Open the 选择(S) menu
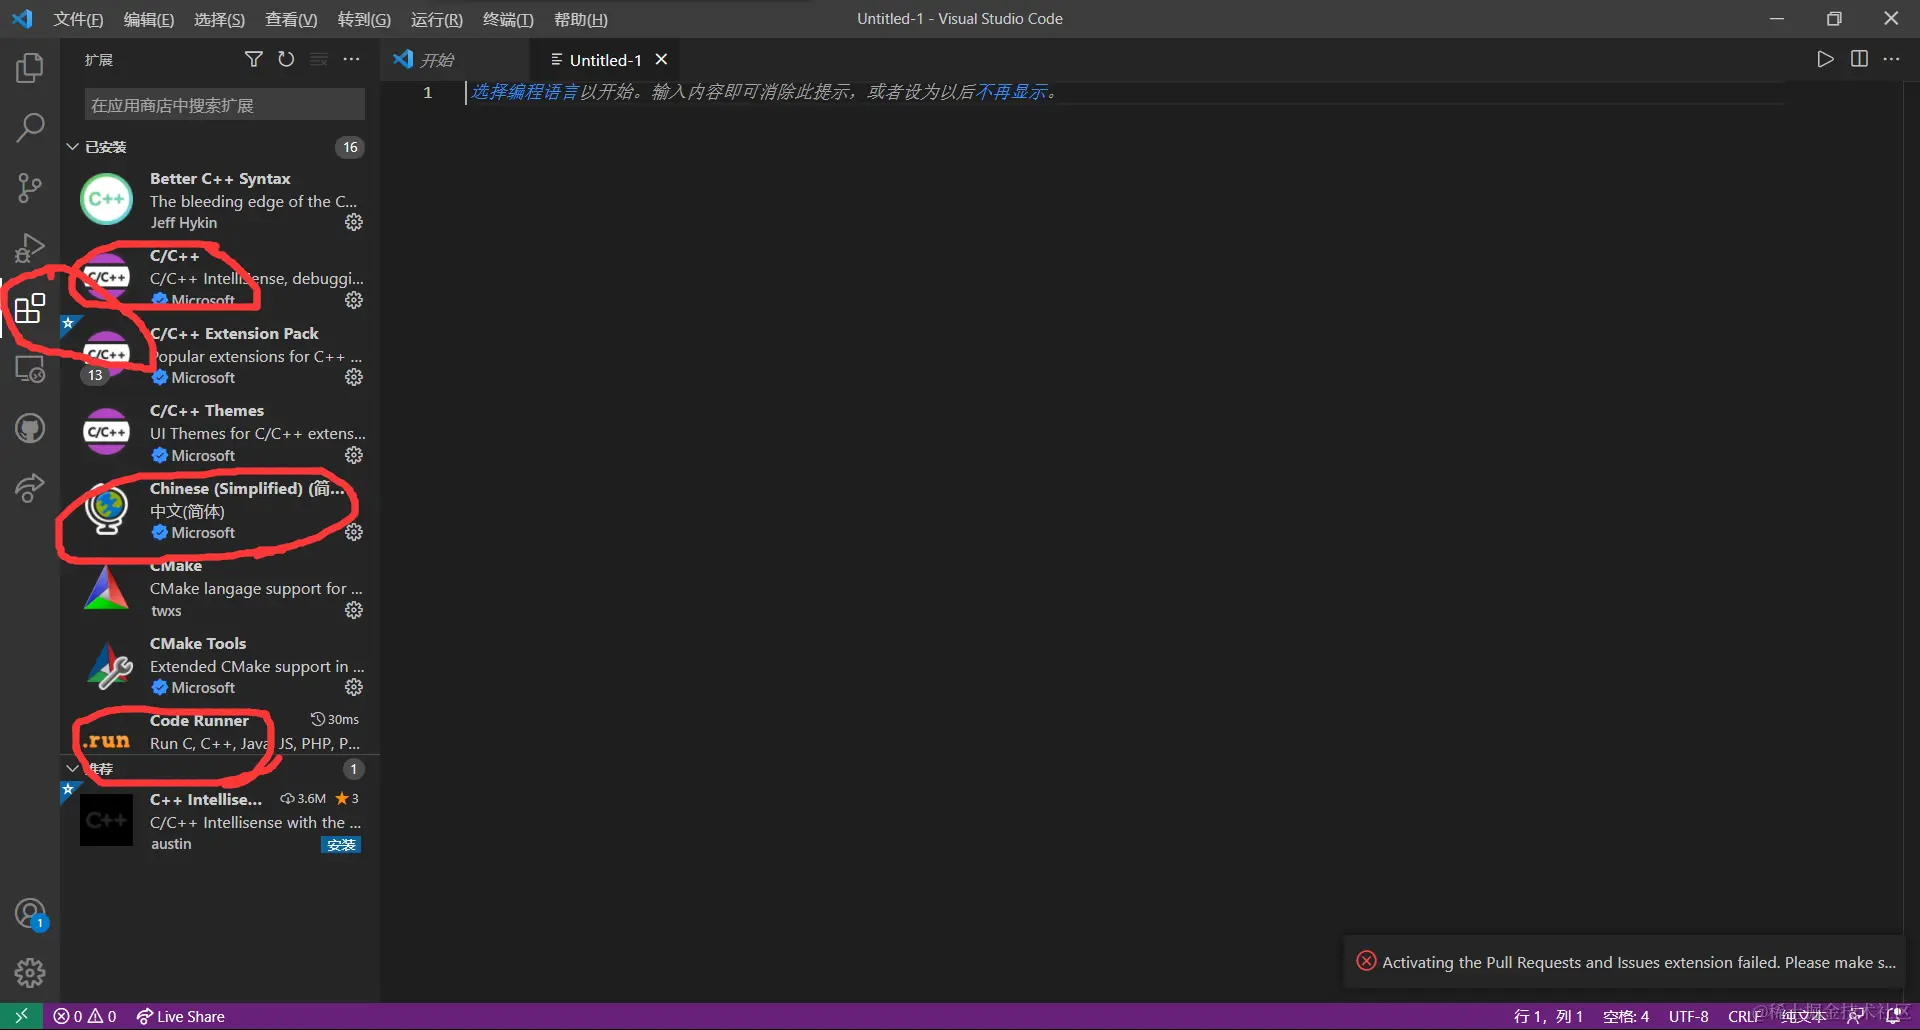This screenshot has height=1030, width=1920. coord(219,19)
